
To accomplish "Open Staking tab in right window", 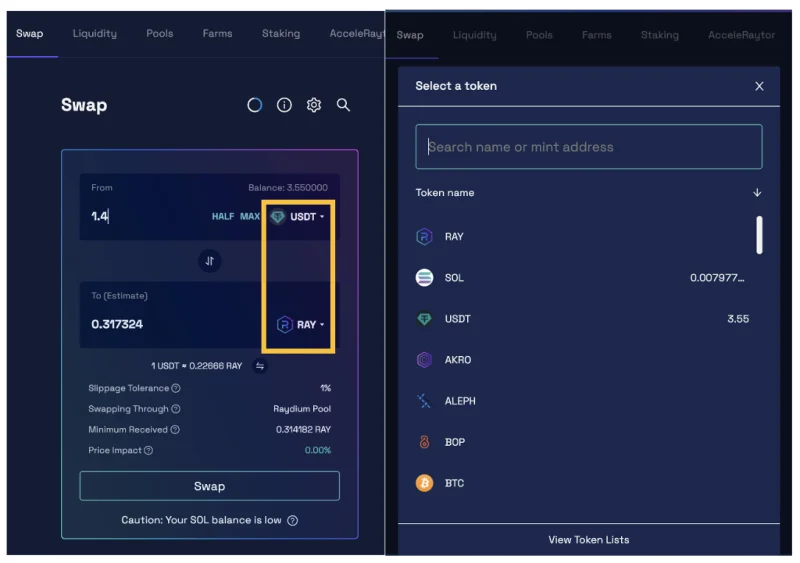I will [660, 35].
